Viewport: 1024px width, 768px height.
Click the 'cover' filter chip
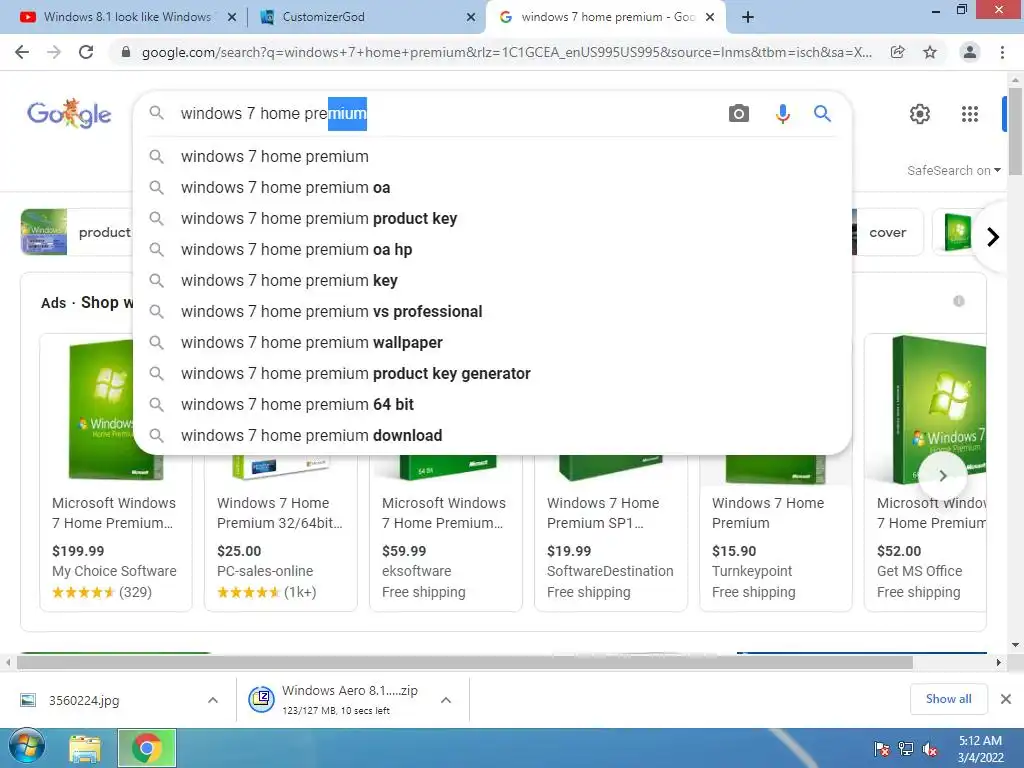[x=887, y=232]
